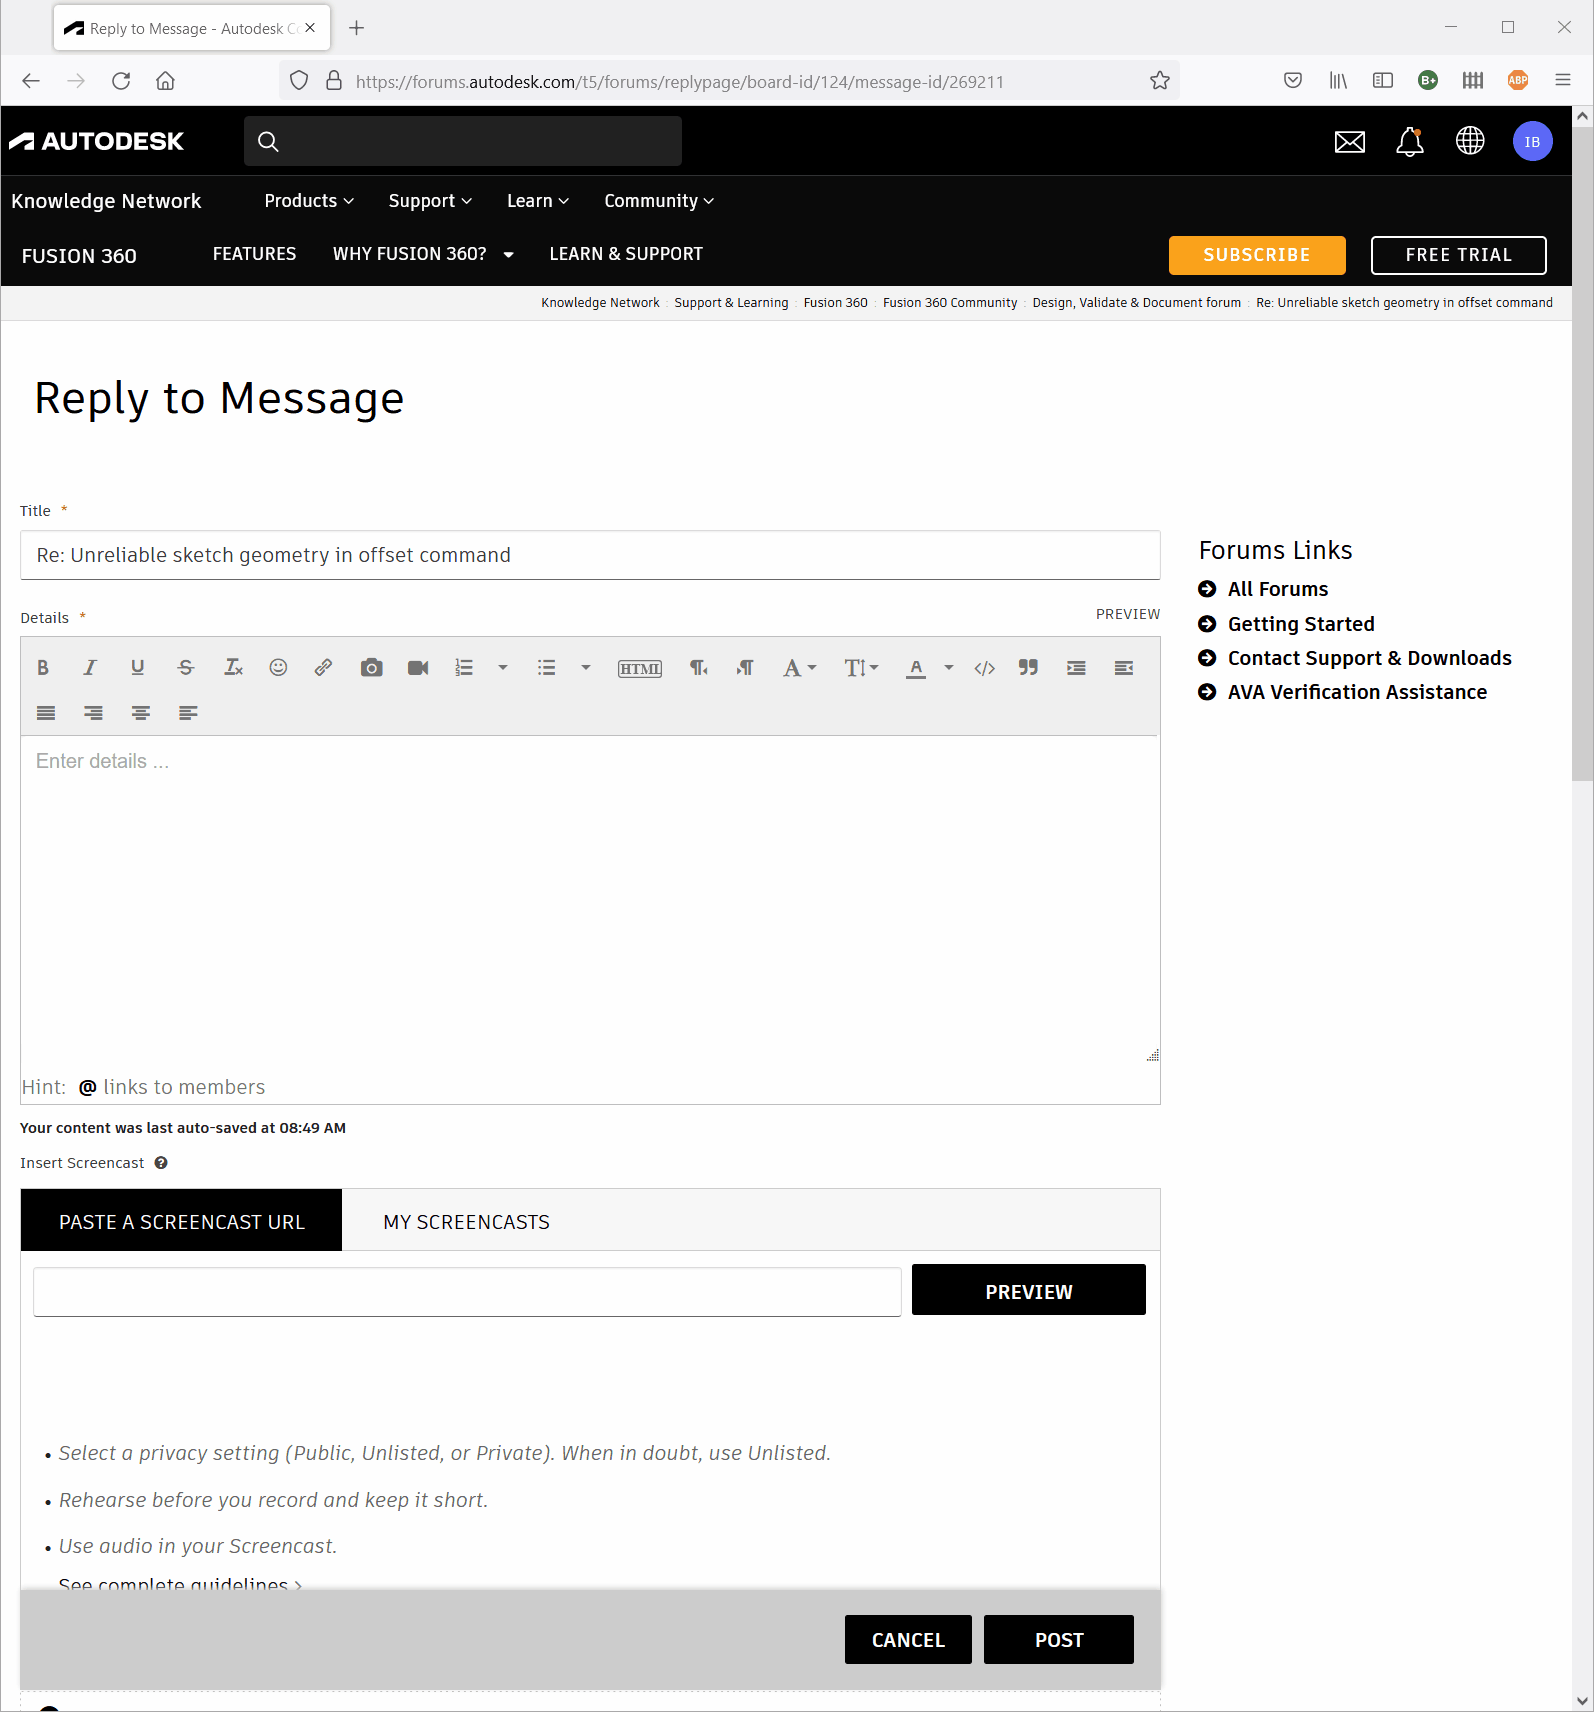Expand WHY FUSION 360? menu
Screen dimensions: 1594x1712
(x=423, y=254)
